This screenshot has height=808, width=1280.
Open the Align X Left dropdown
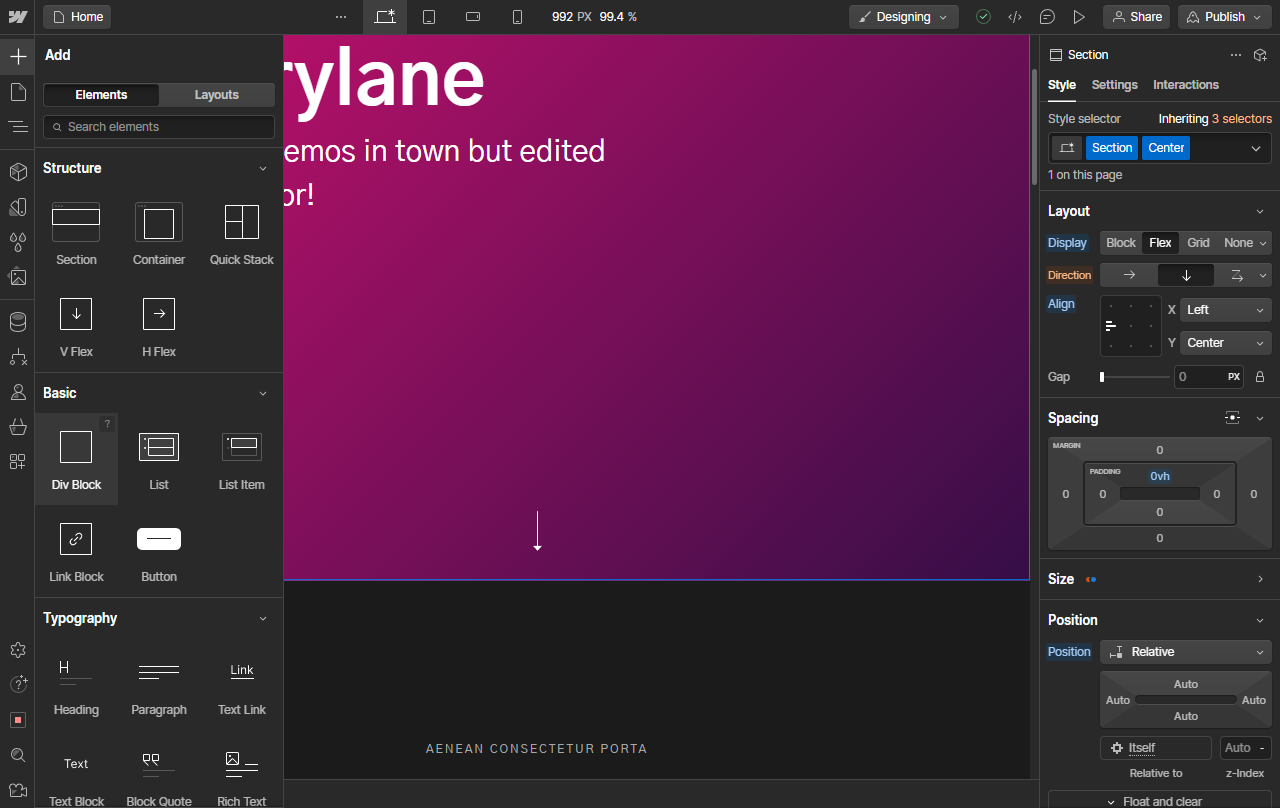point(1226,310)
